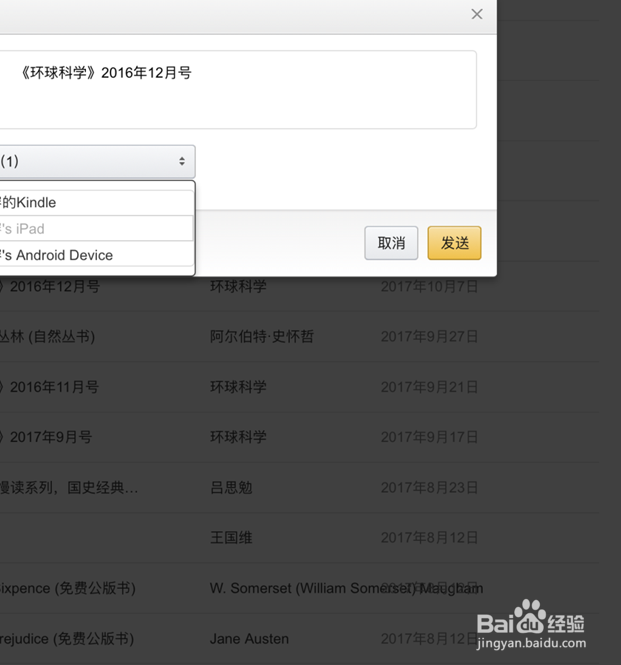This screenshot has height=665, width=621.
Task: Click the 取消 button
Action: [391, 243]
